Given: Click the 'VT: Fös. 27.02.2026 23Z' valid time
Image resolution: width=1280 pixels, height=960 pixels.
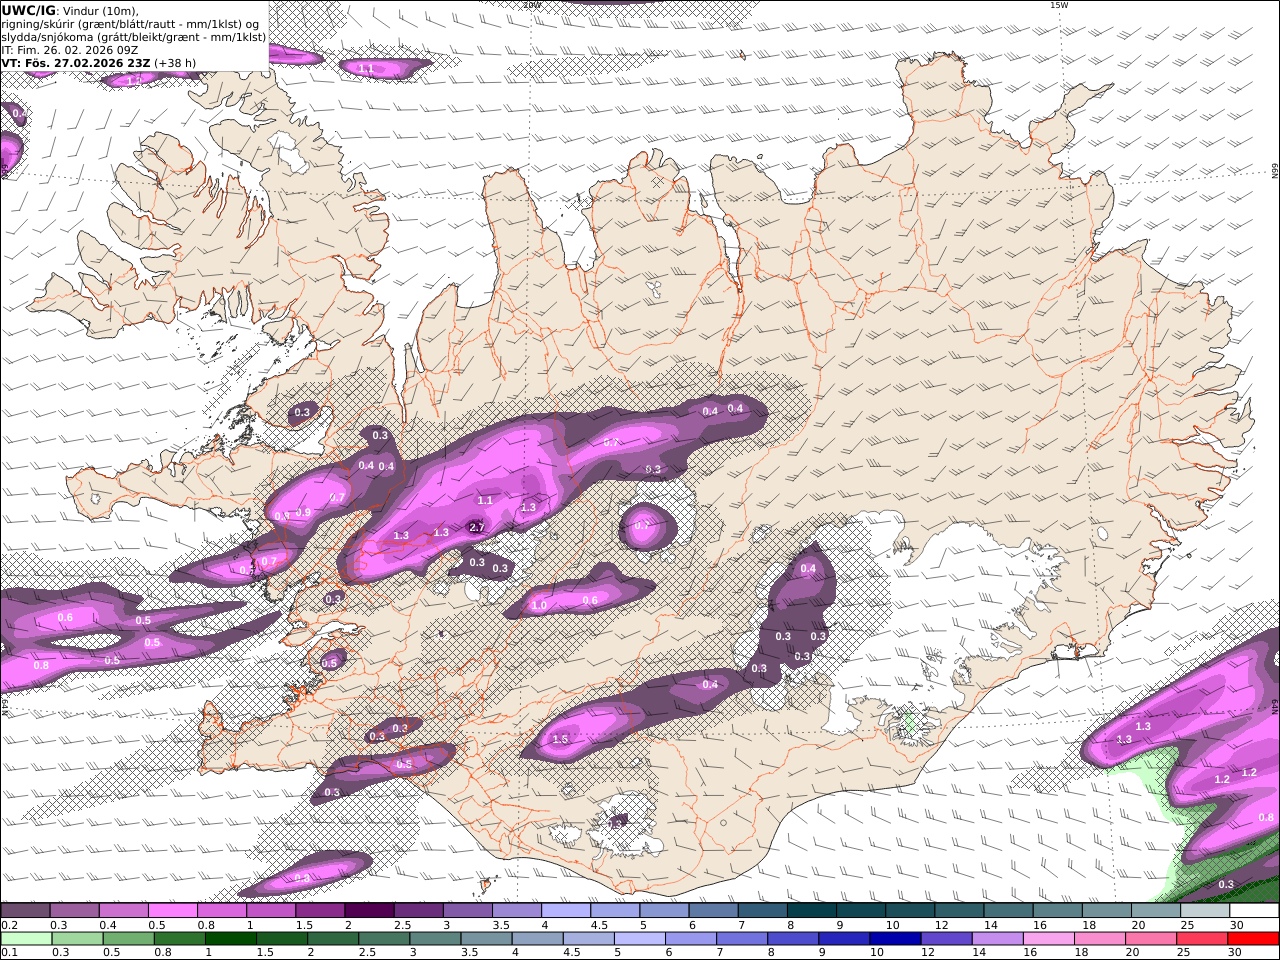Looking at the screenshot, I should [75, 63].
